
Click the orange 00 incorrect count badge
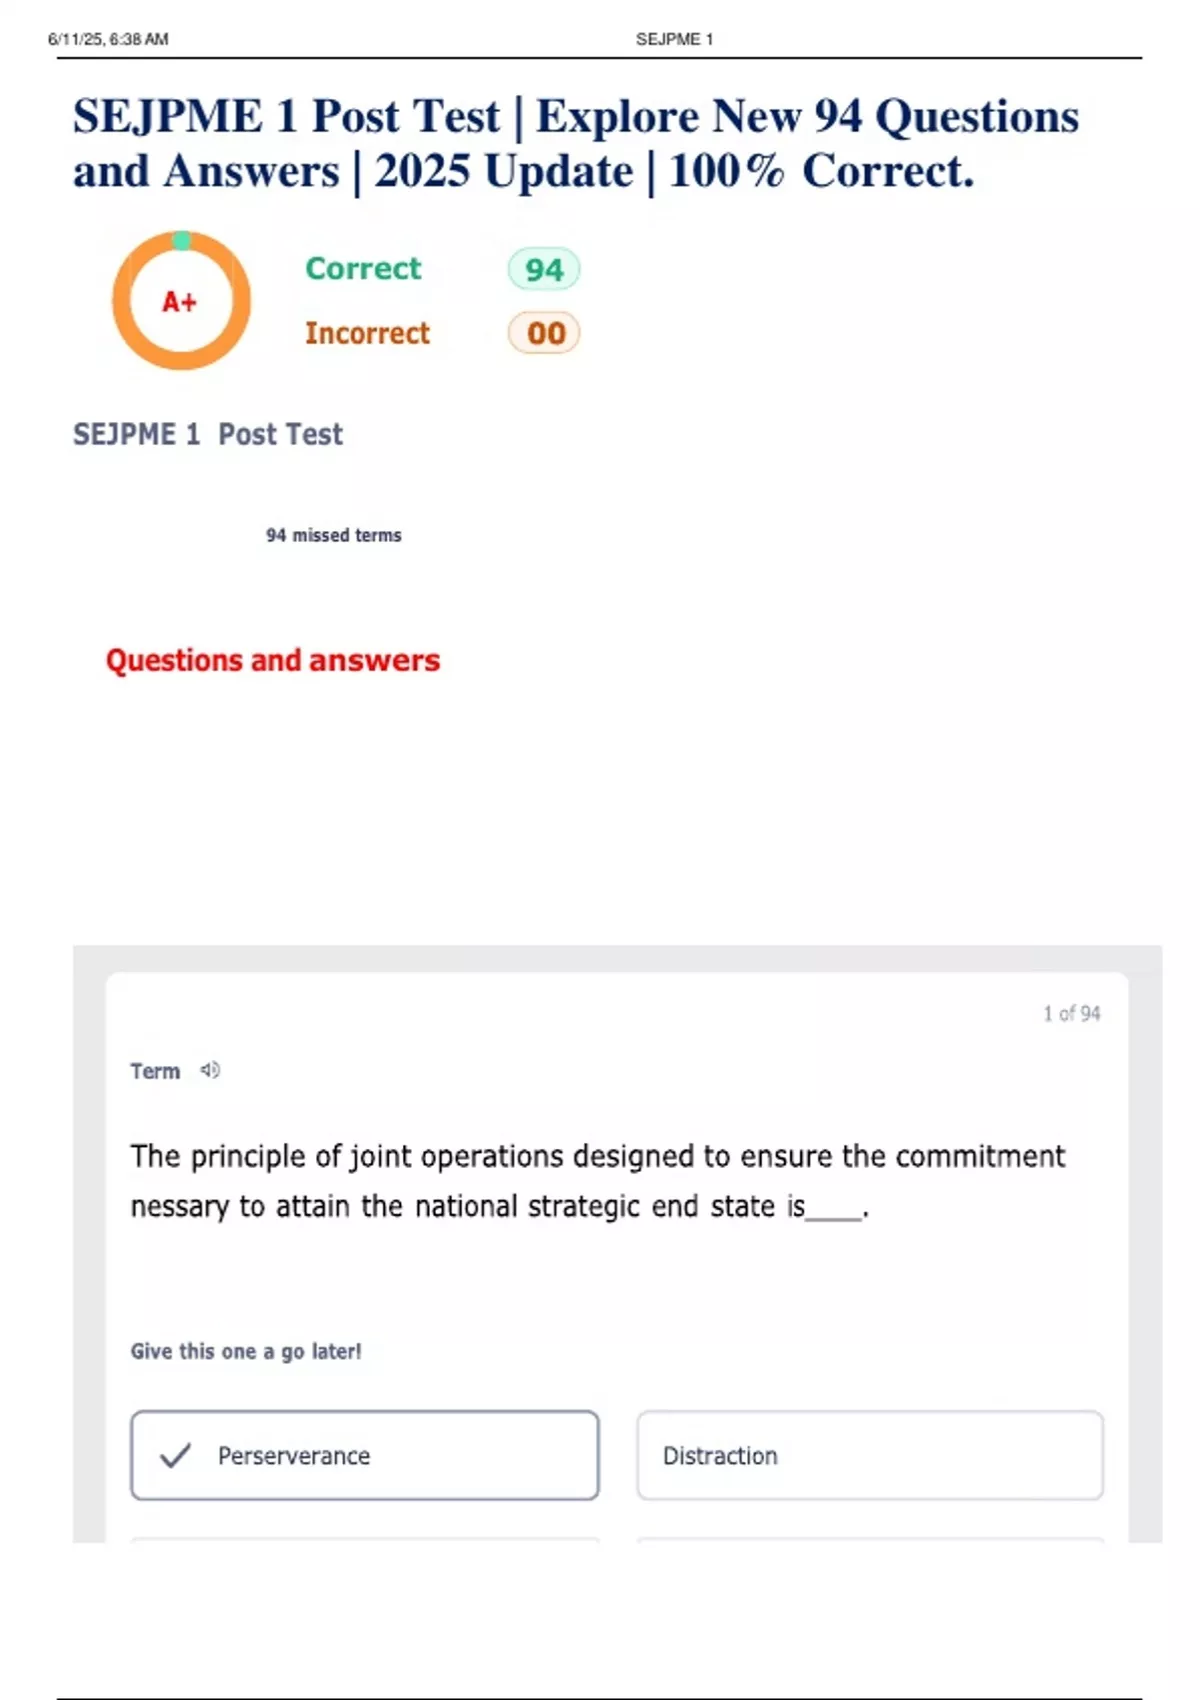[x=544, y=333]
